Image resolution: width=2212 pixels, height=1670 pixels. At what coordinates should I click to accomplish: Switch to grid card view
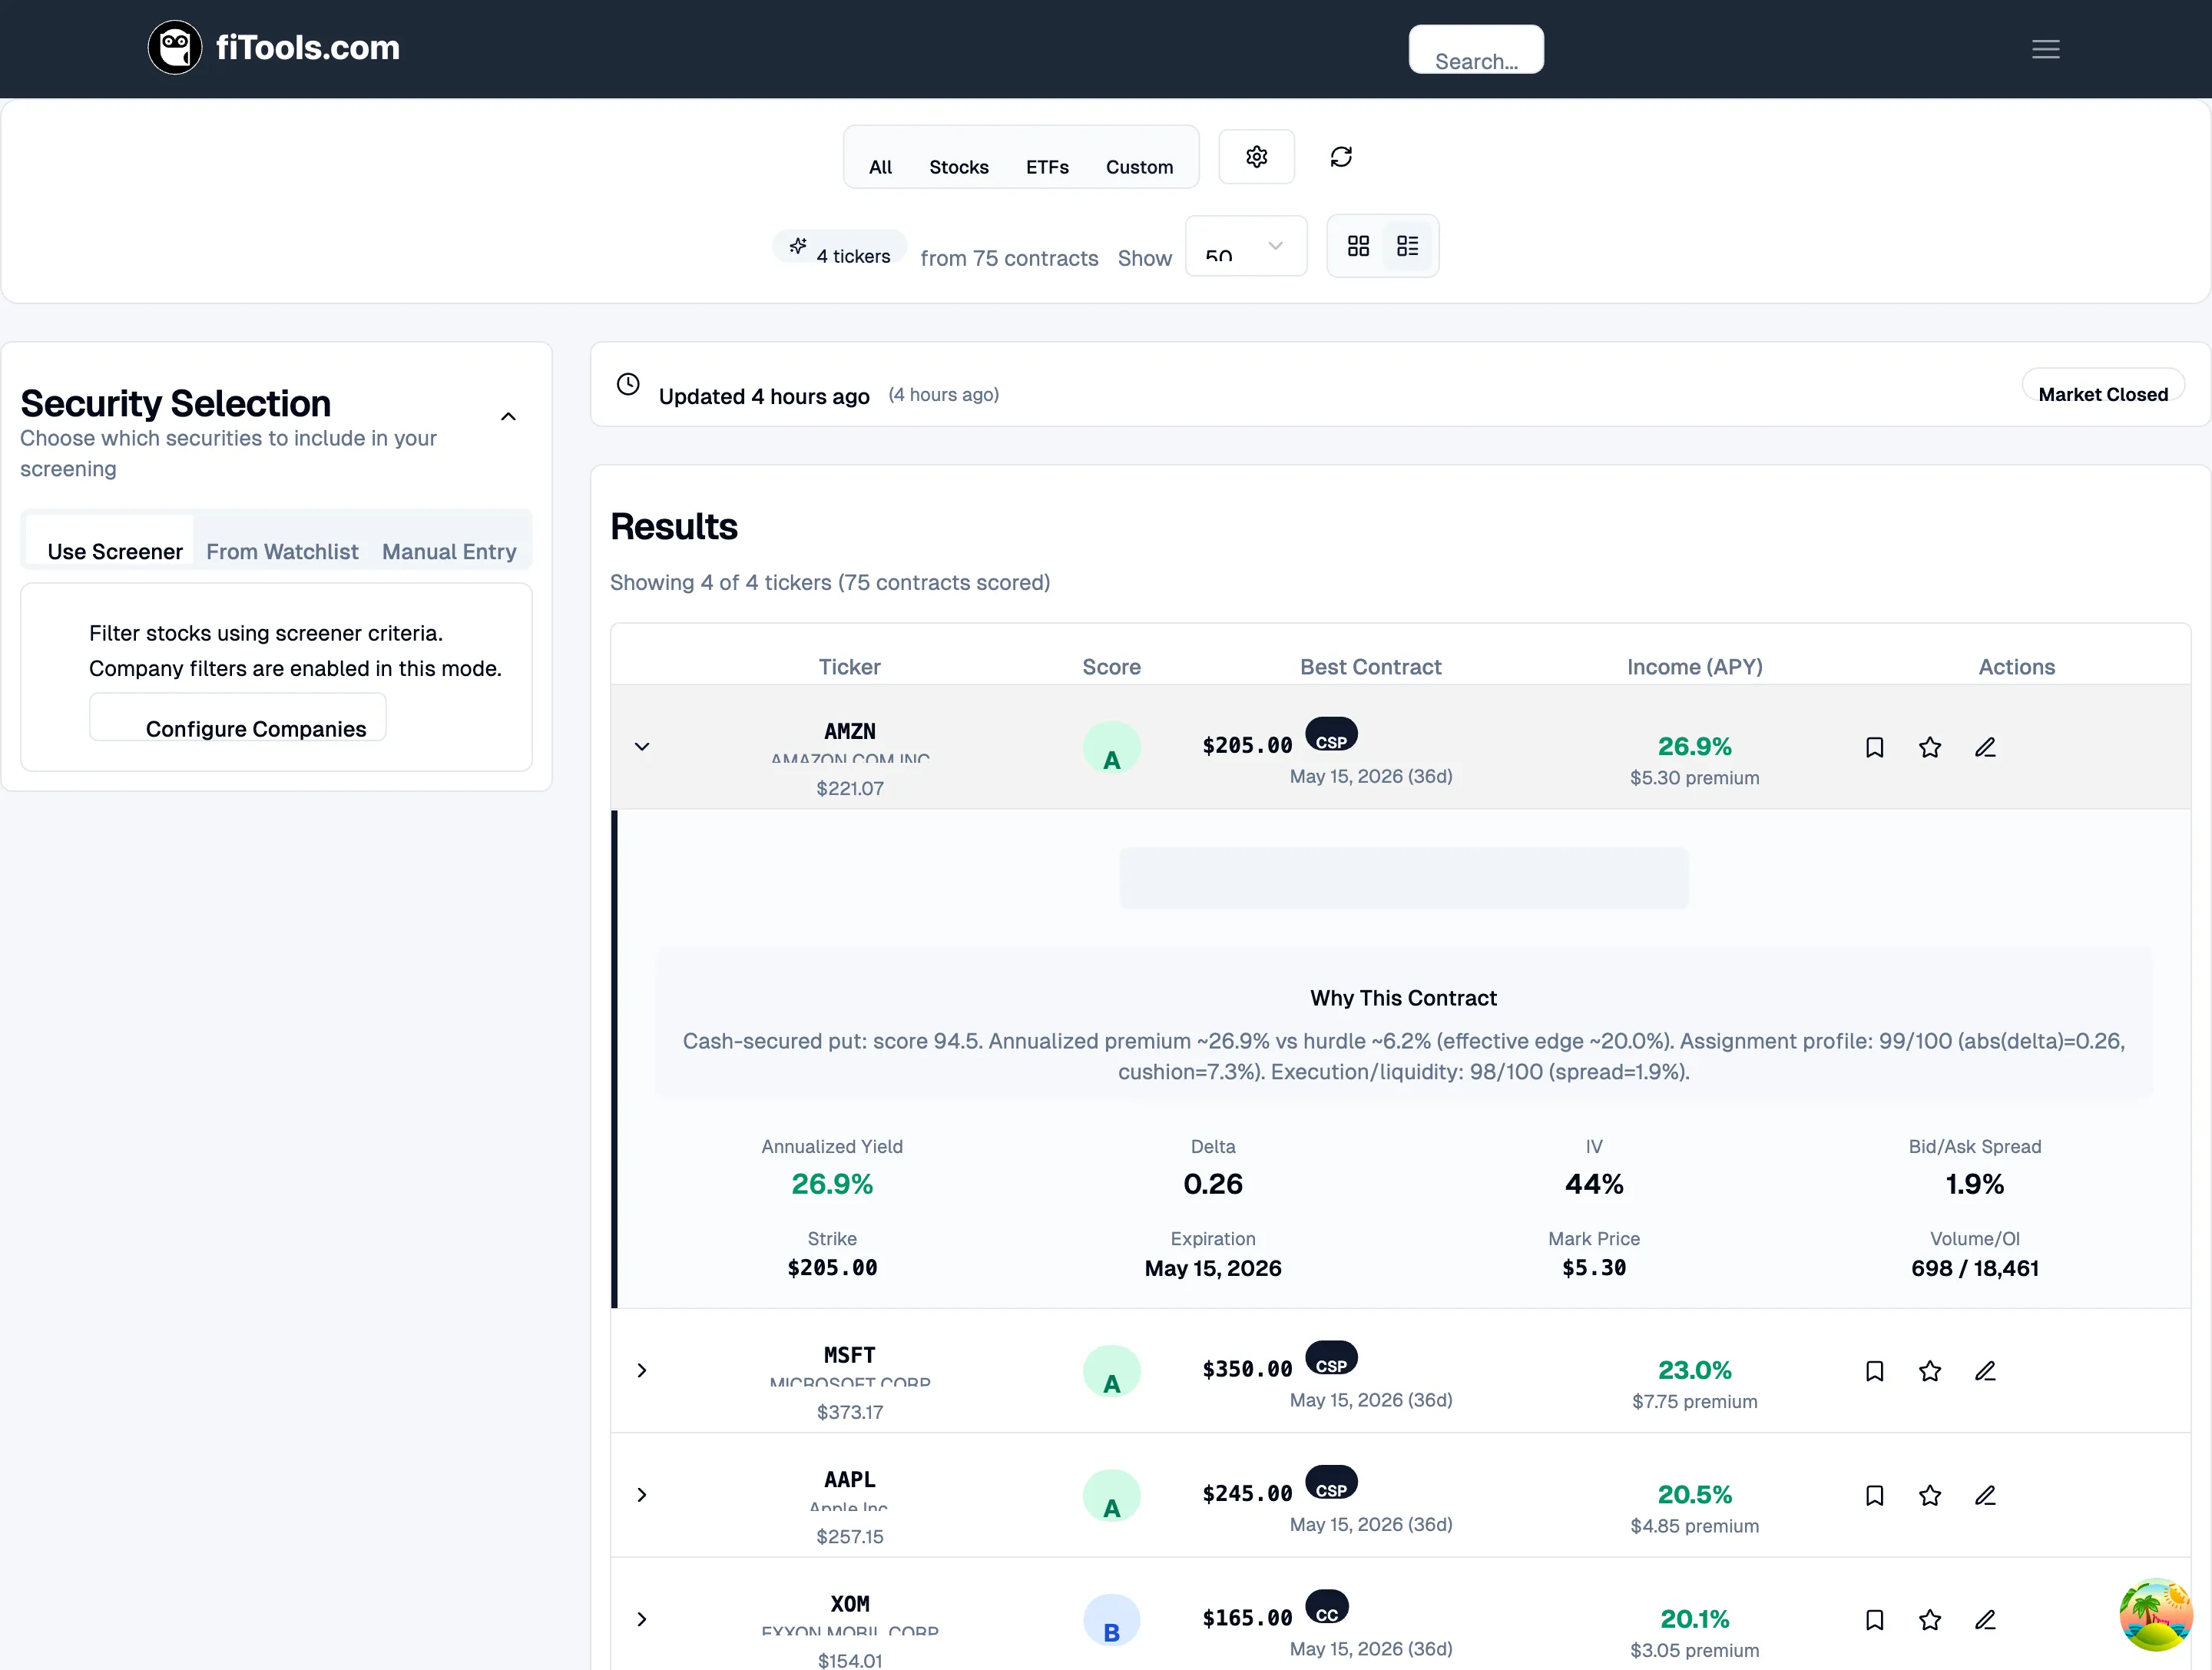tap(1358, 246)
